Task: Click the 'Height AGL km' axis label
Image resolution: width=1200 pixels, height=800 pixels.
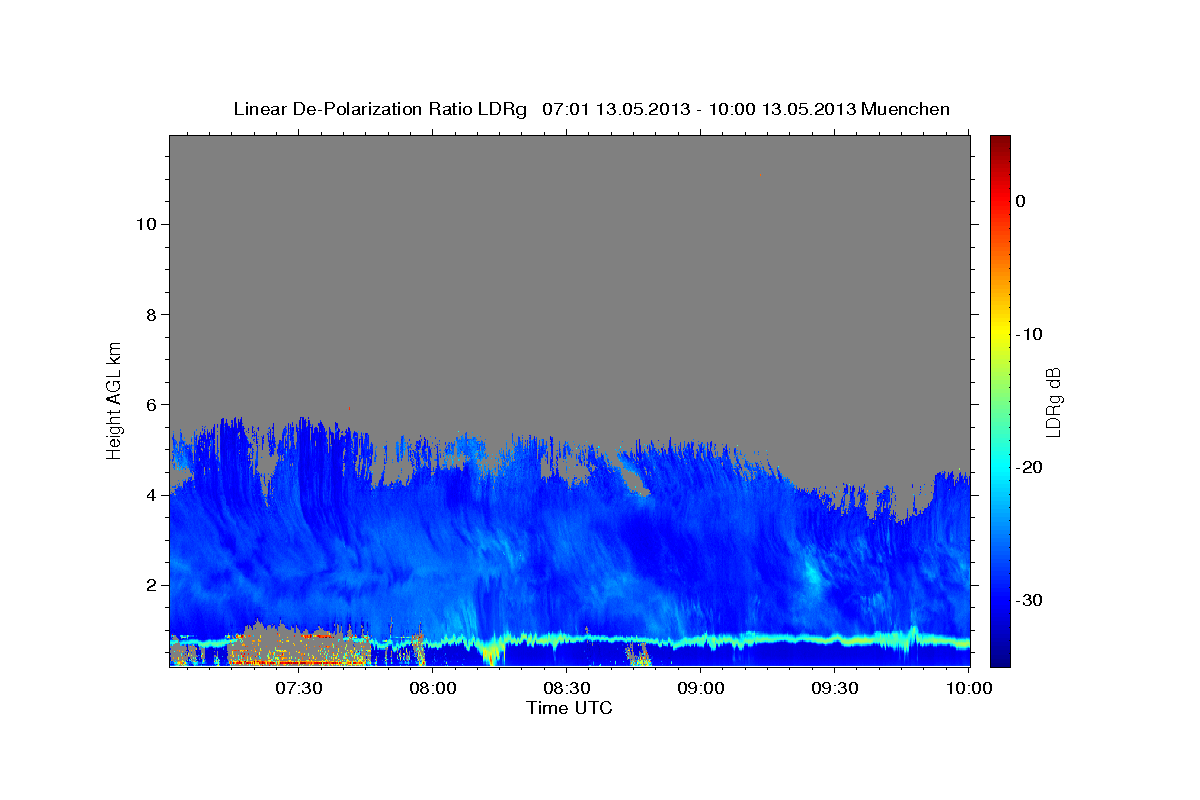Action: click(114, 399)
